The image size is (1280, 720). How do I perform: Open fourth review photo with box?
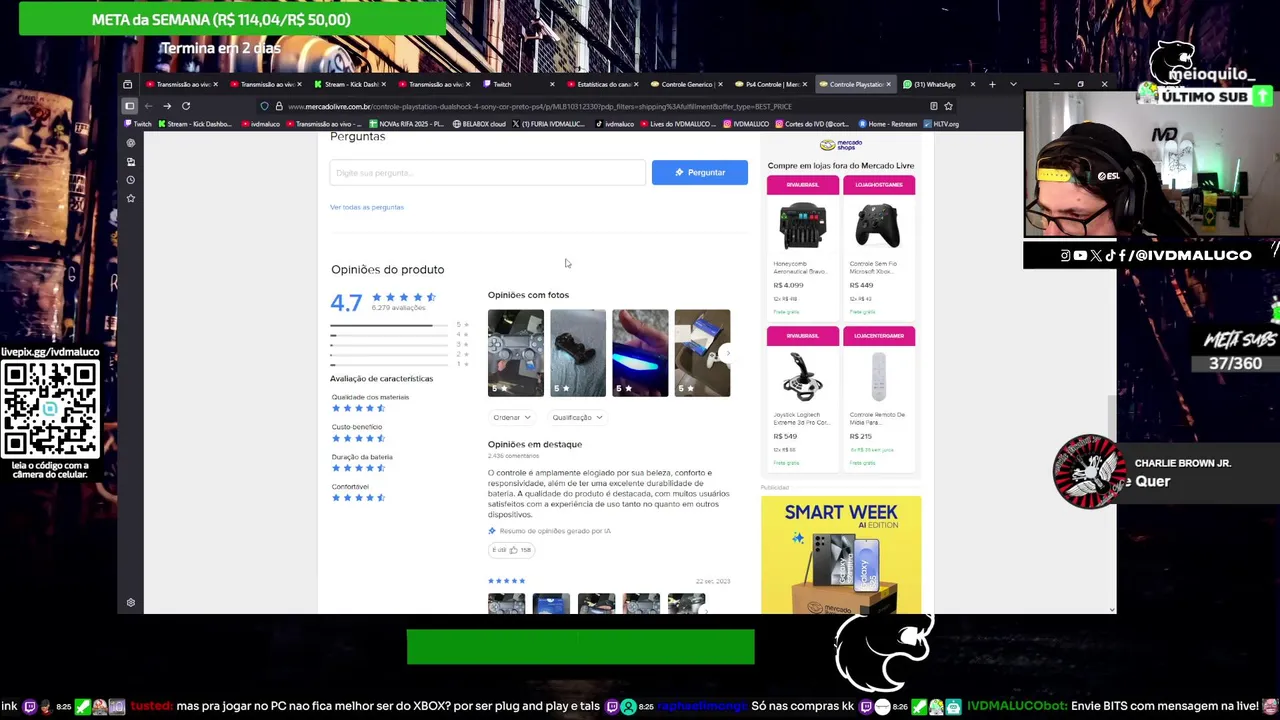(x=702, y=353)
